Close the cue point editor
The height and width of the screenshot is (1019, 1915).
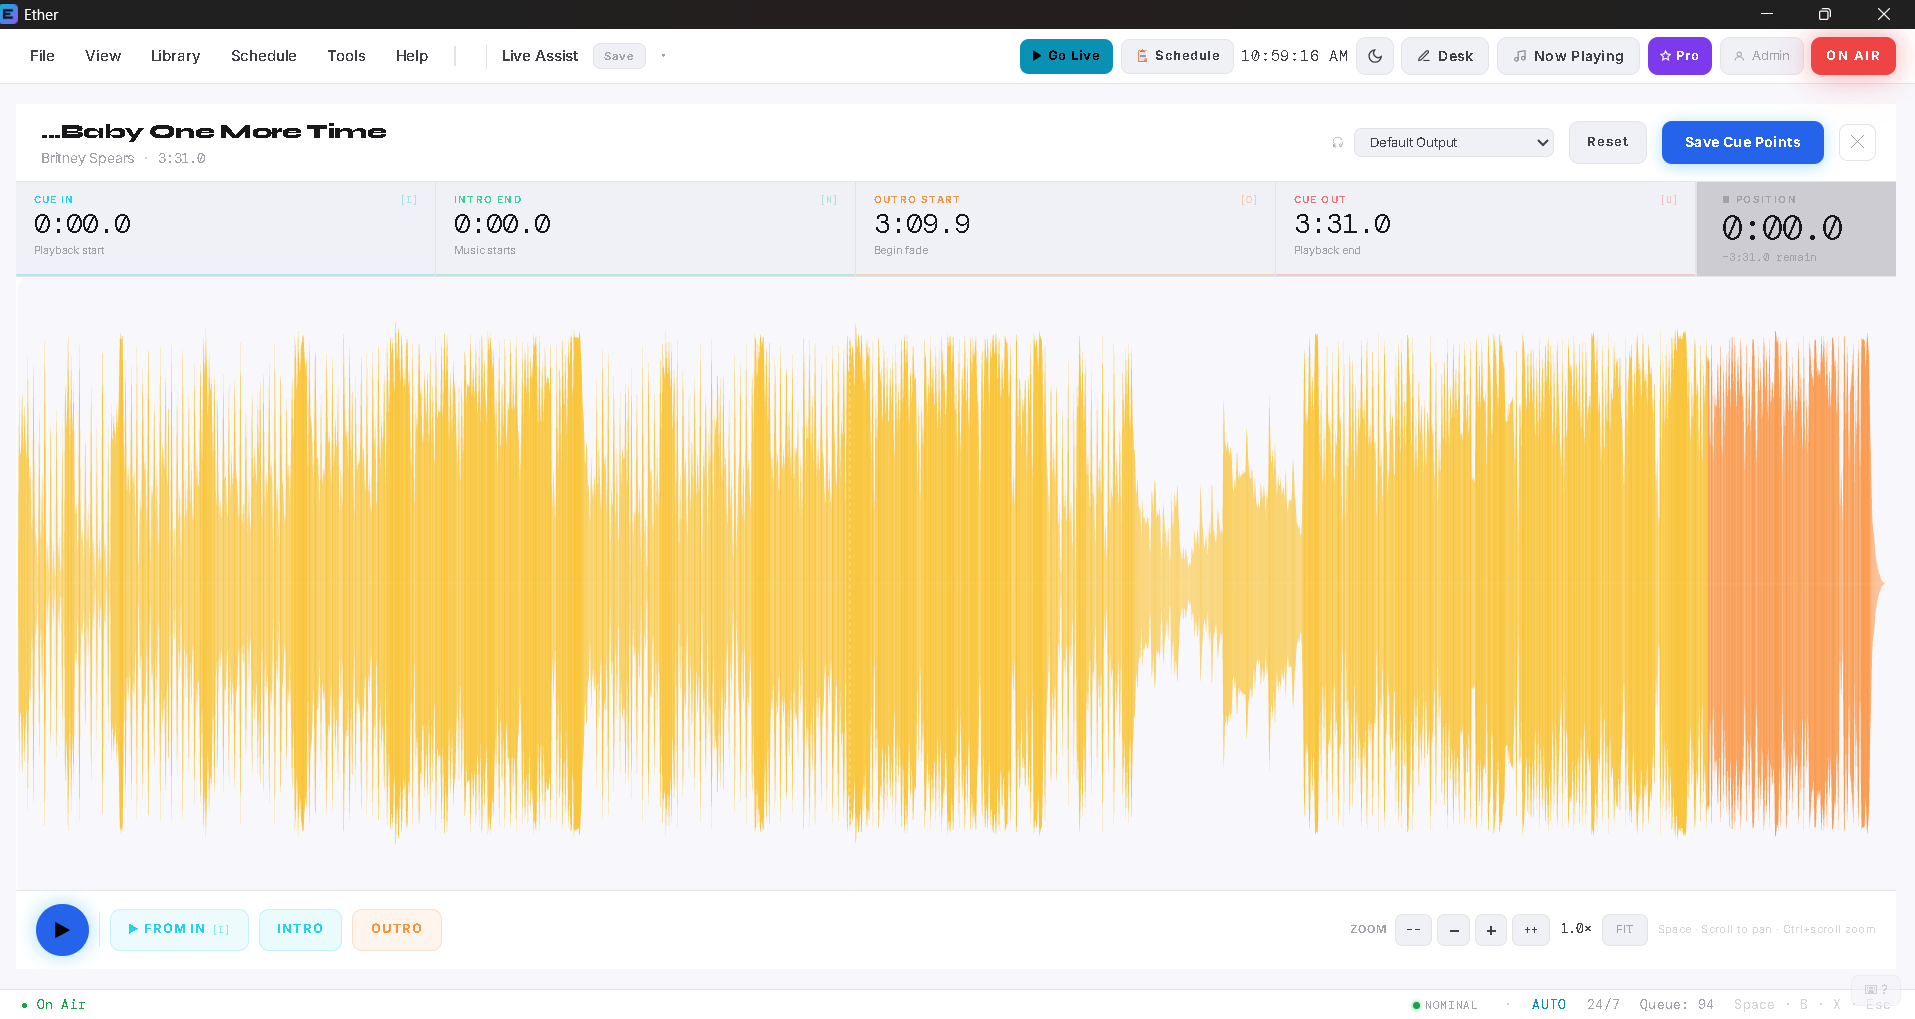coord(1857,142)
